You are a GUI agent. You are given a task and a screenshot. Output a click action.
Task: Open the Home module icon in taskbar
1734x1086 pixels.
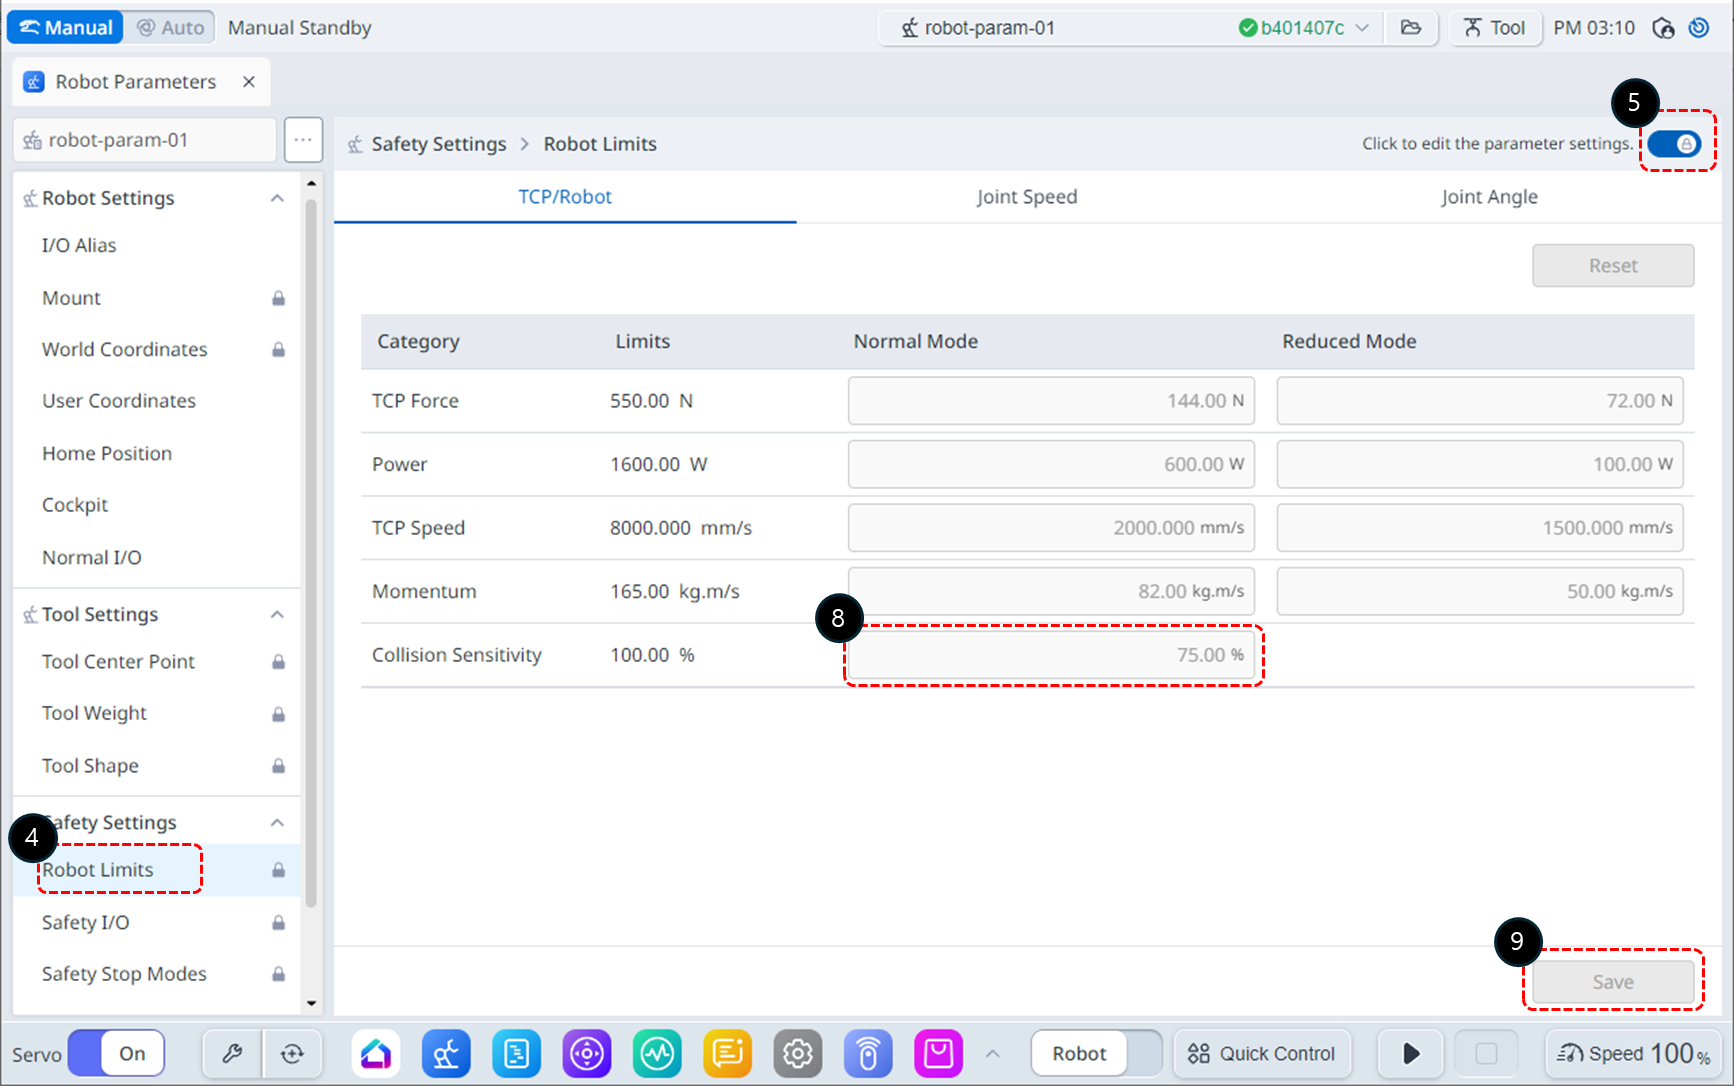[376, 1053]
